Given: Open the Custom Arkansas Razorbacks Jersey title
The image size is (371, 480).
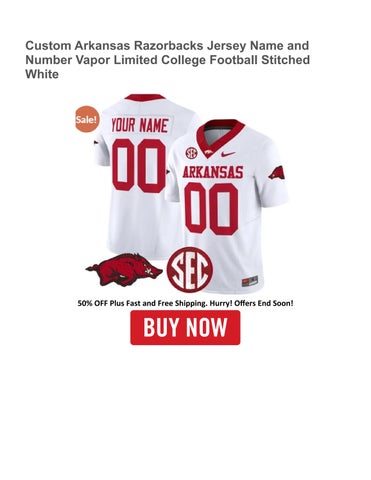Looking at the screenshot, I should 167,60.
